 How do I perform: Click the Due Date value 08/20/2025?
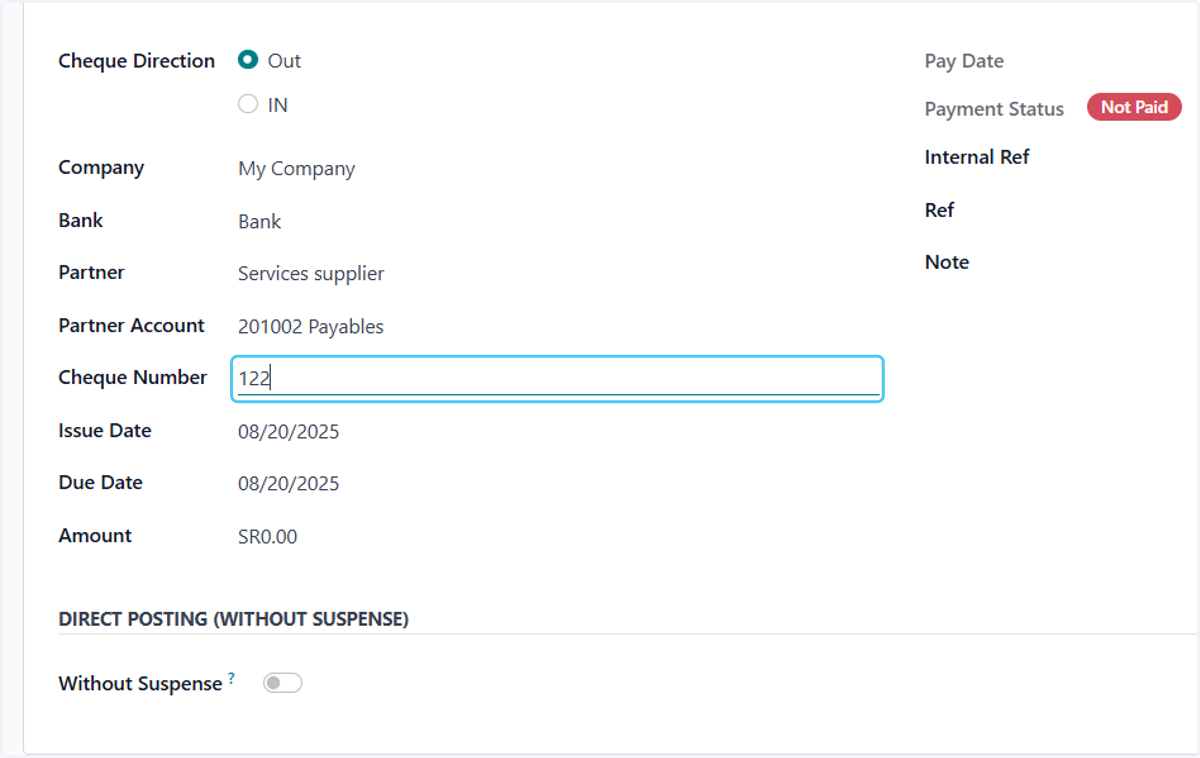[x=288, y=483]
